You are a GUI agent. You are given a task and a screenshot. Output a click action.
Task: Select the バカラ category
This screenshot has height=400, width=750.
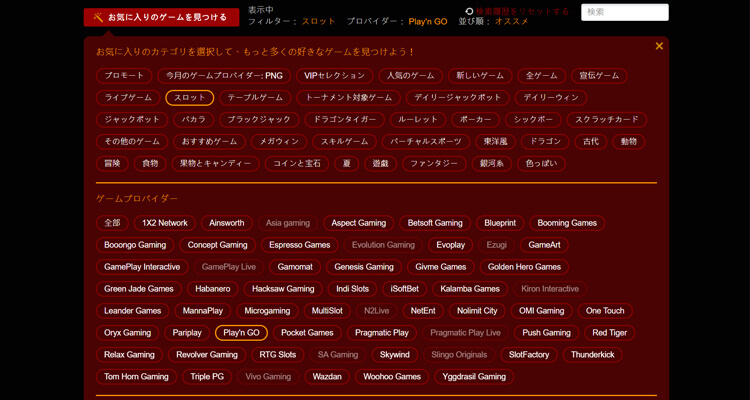[193, 120]
